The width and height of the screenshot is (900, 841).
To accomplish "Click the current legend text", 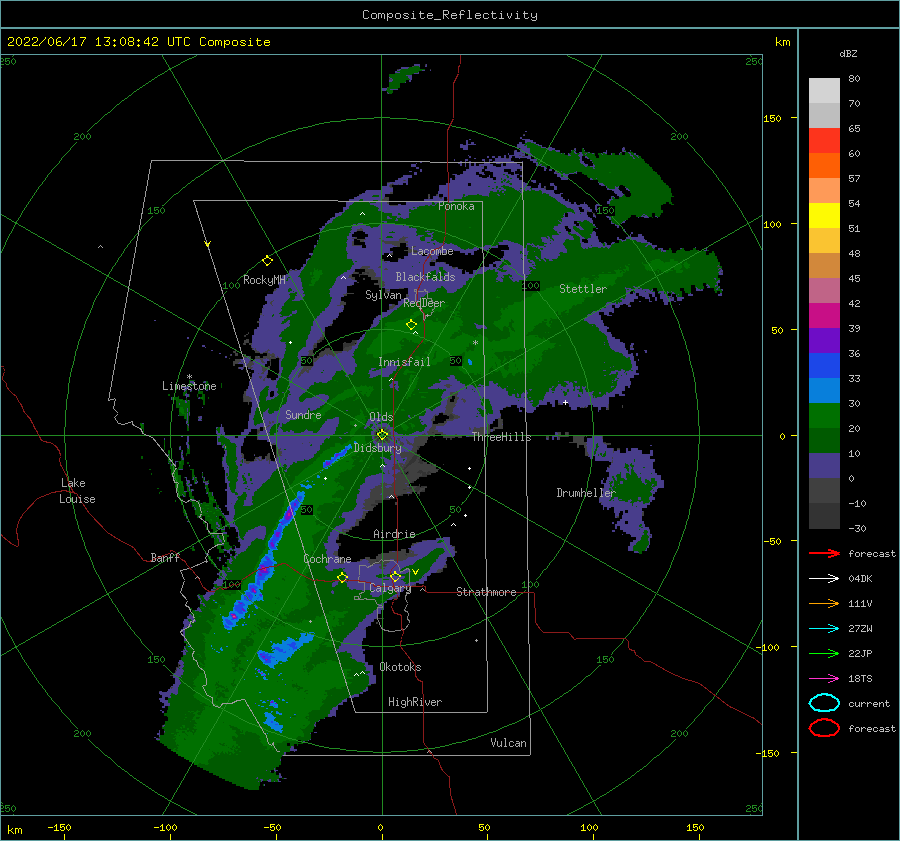I will tap(869, 703).
